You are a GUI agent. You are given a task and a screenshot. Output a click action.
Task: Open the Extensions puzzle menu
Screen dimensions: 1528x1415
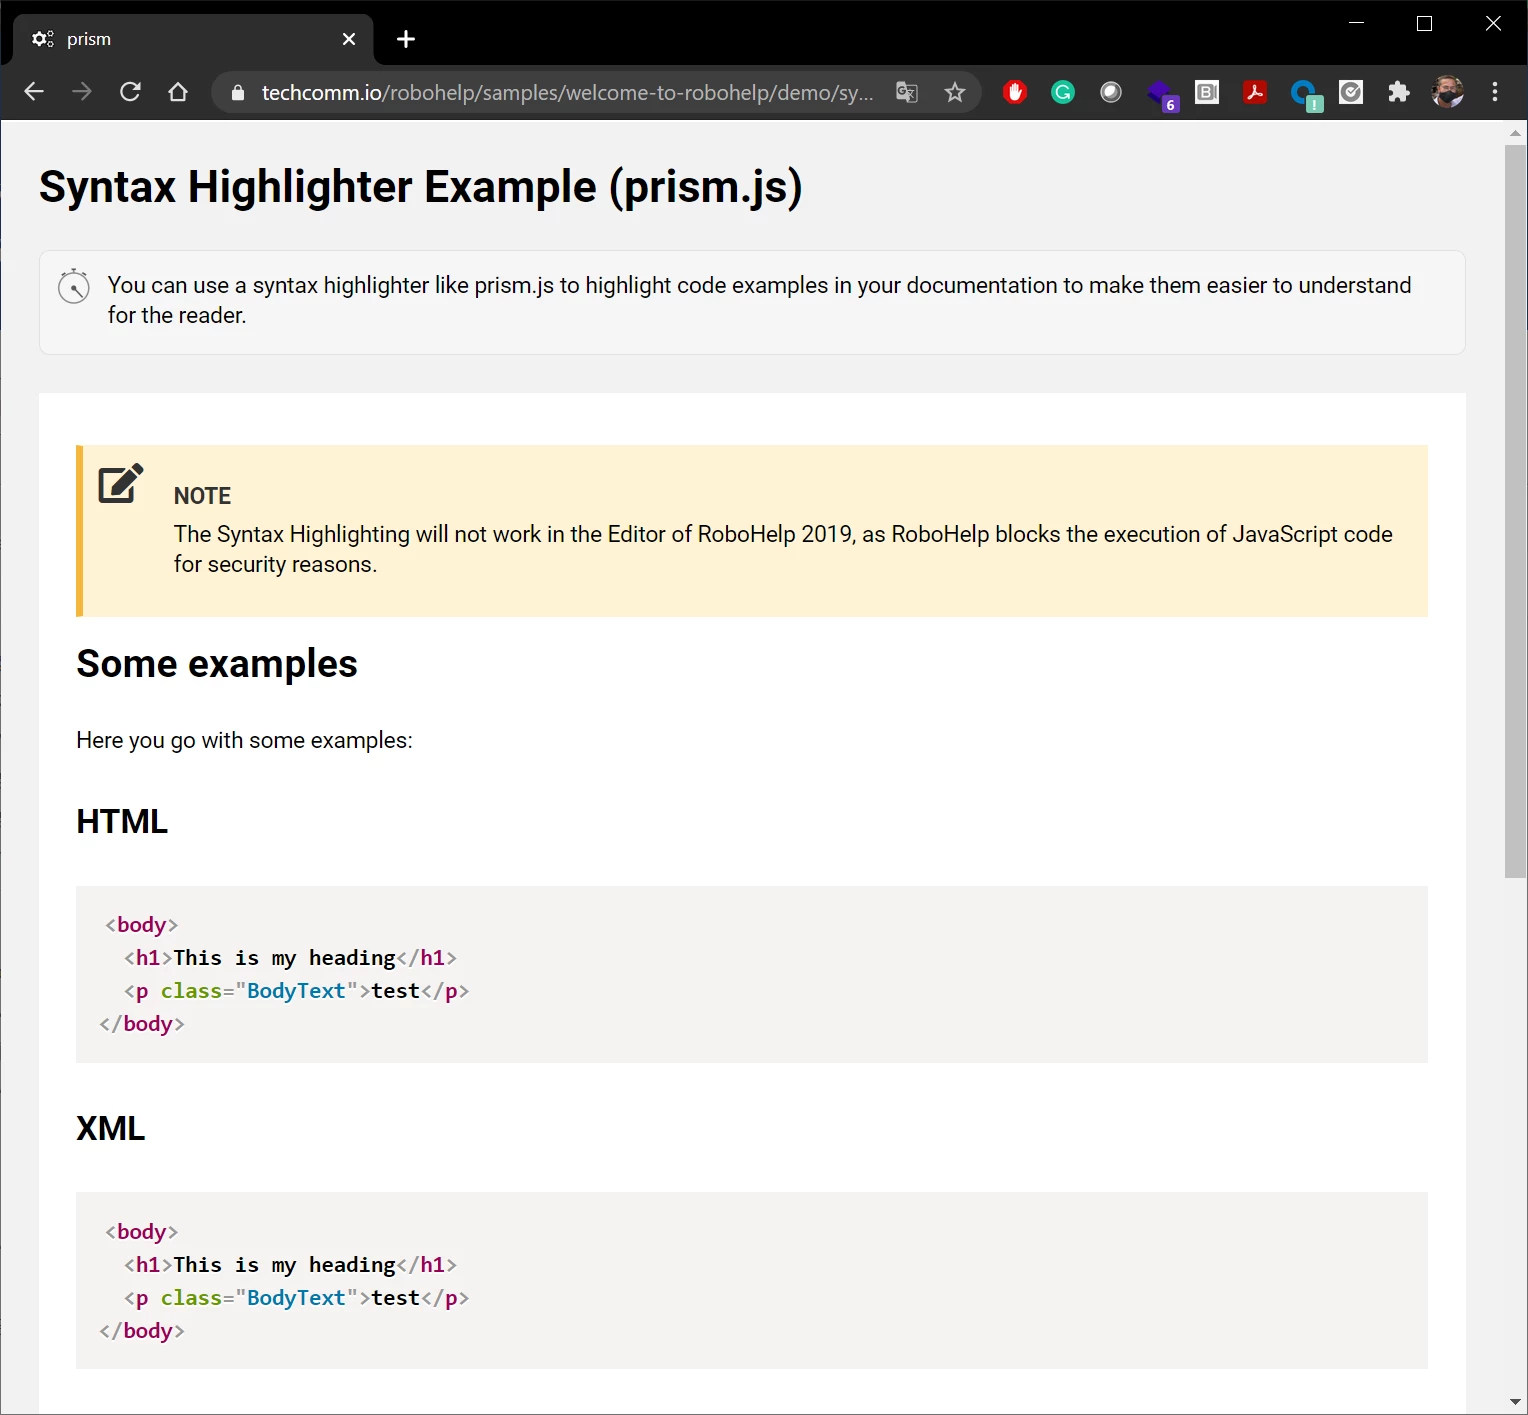(x=1399, y=92)
